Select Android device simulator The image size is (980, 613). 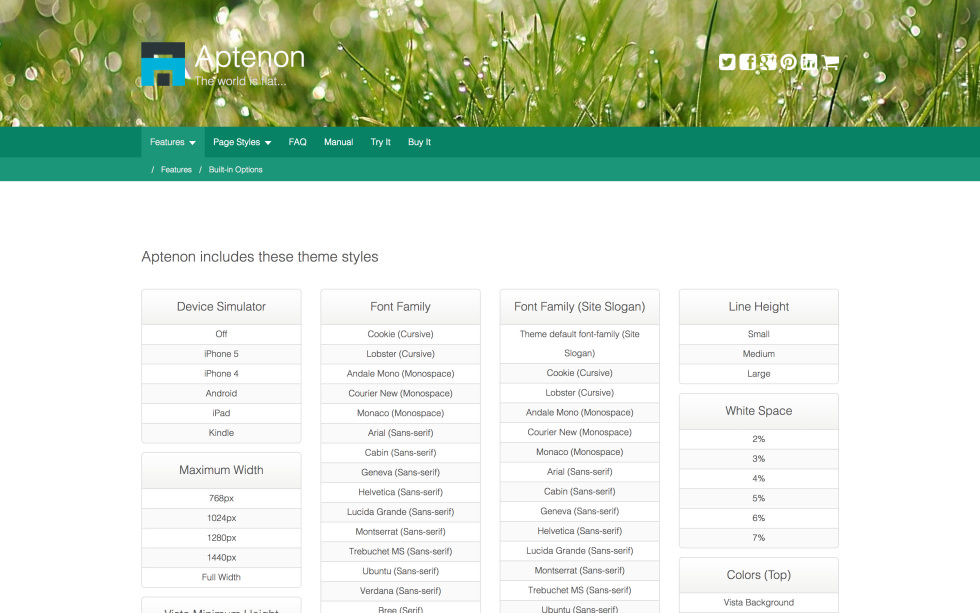pyautogui.click(x=221, y=393)
